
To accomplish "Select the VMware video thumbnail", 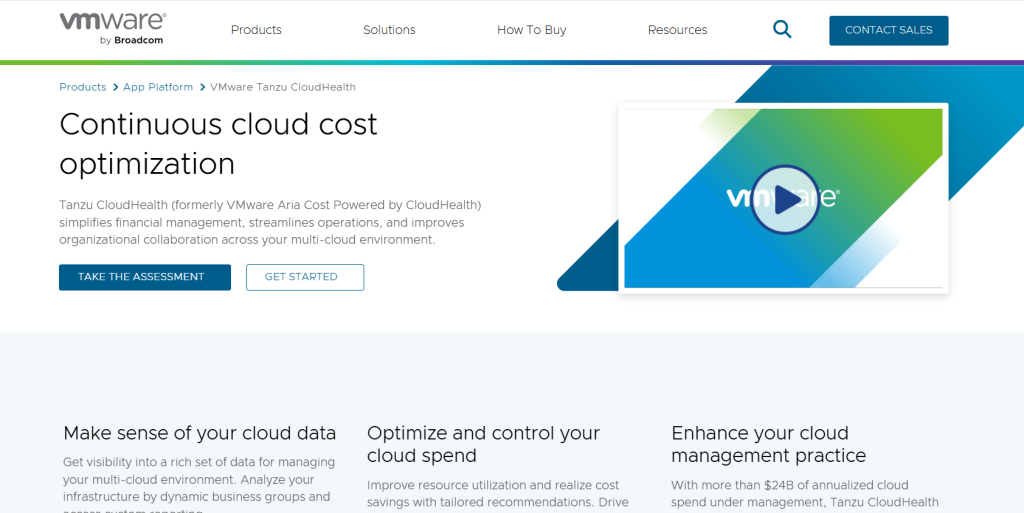I will pyautogui.click(x=783, y=198).
